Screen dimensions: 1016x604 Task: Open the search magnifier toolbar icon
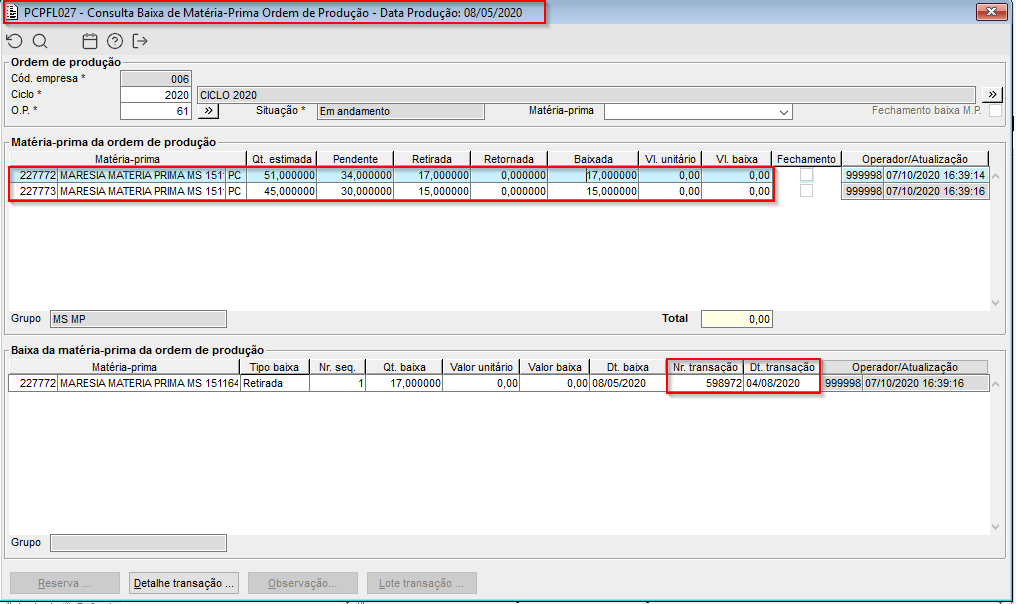(x=40, y=41)
